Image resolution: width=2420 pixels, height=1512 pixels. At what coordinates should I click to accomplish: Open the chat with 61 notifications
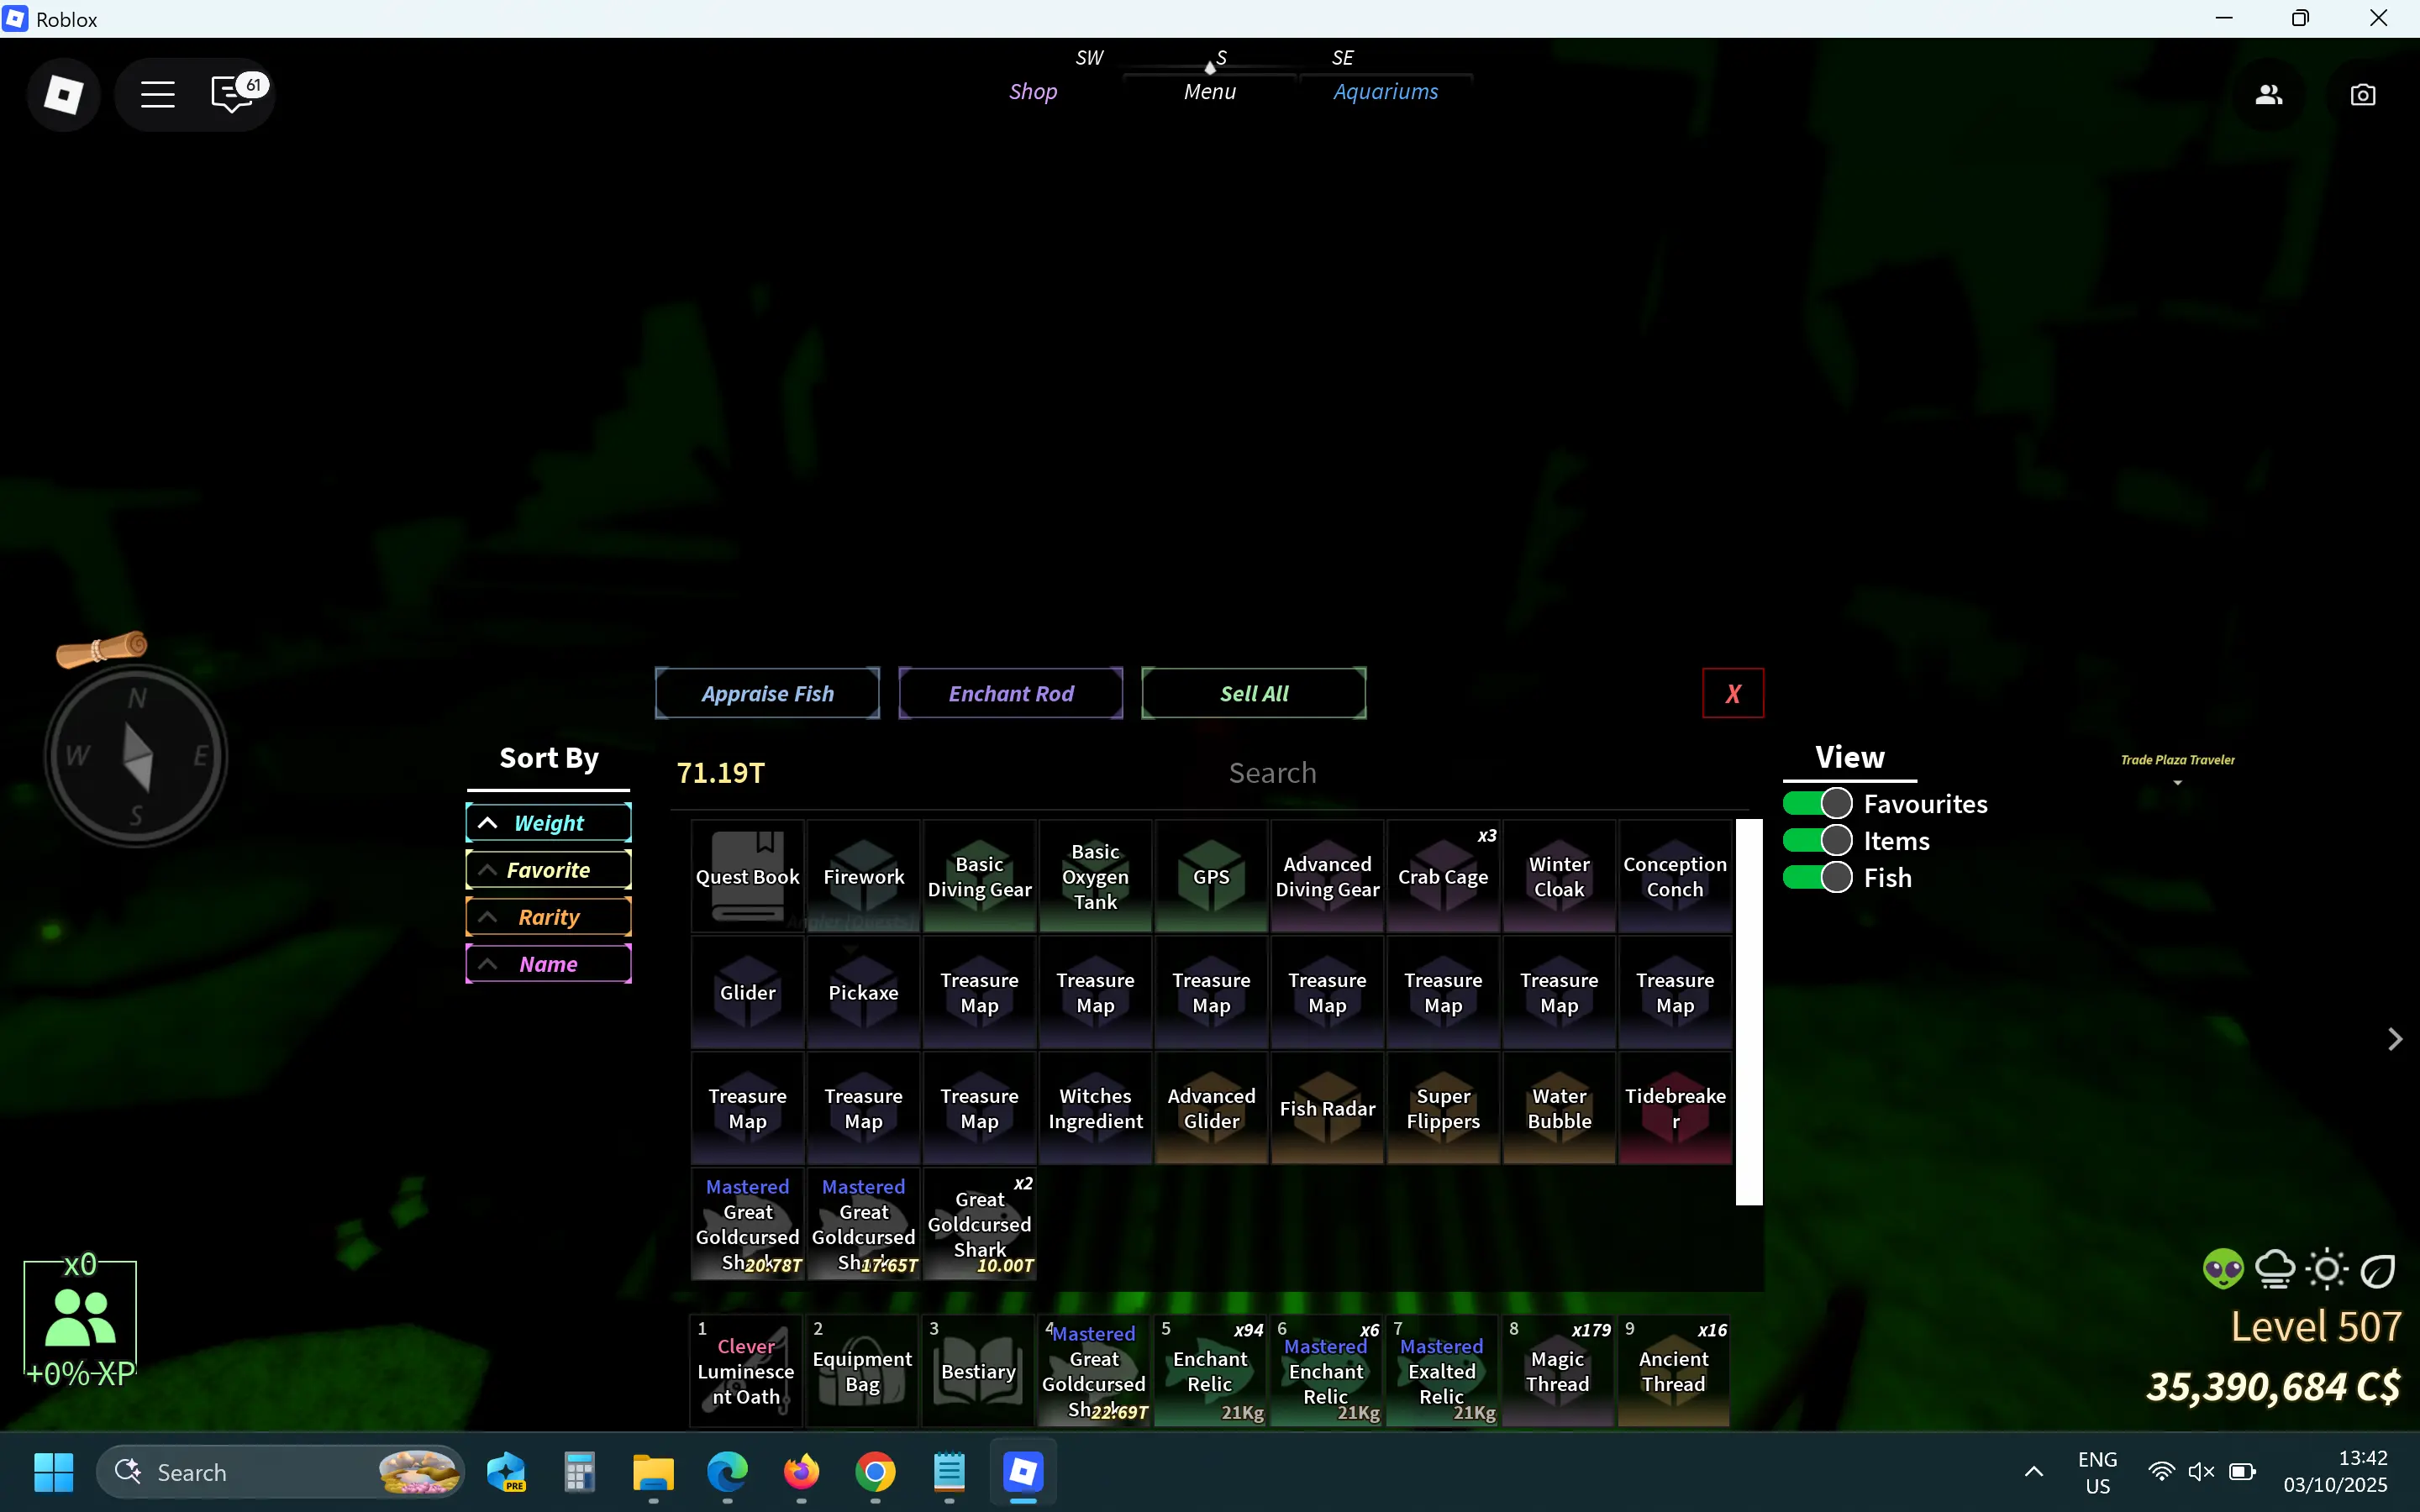pos(234,95)
